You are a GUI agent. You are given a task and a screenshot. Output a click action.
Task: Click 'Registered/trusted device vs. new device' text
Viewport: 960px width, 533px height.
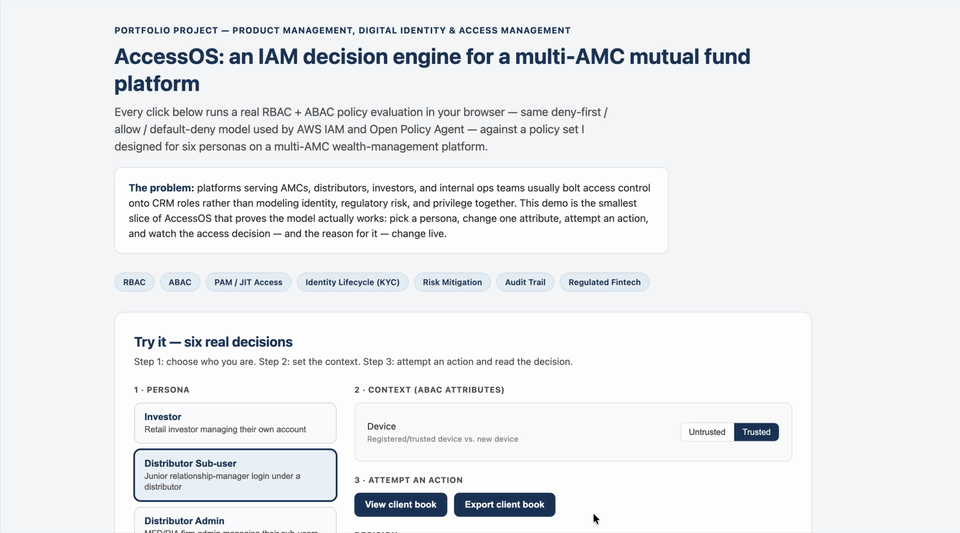tap(443, 439)
